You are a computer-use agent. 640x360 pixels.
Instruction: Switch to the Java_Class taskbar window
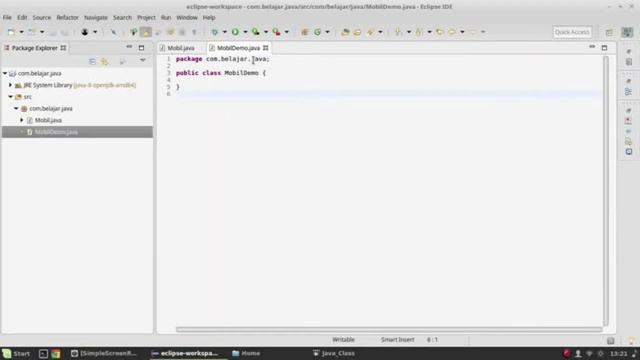[334, 353]
